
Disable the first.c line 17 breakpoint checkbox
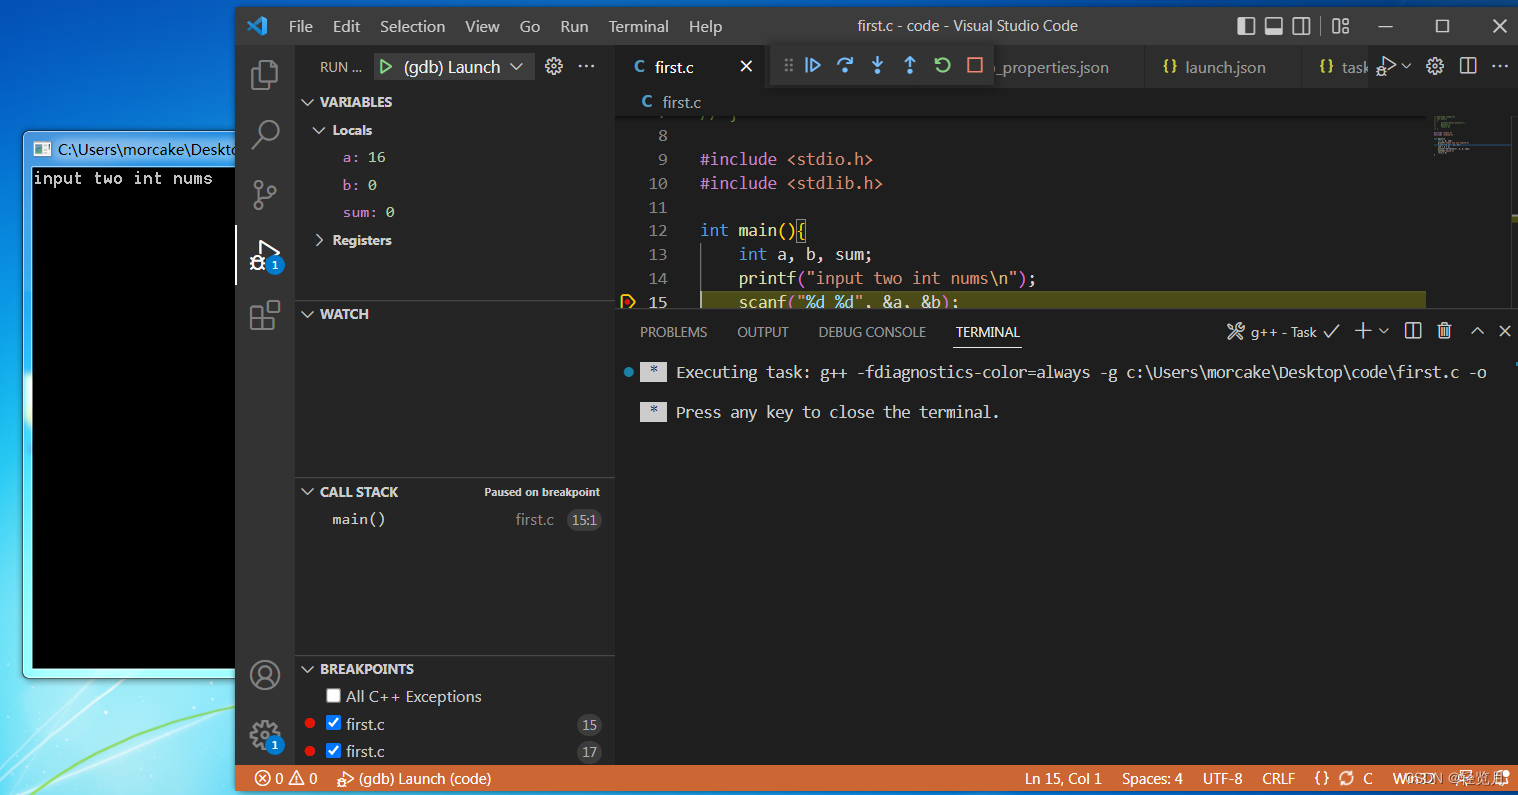[x=333, y=751]
